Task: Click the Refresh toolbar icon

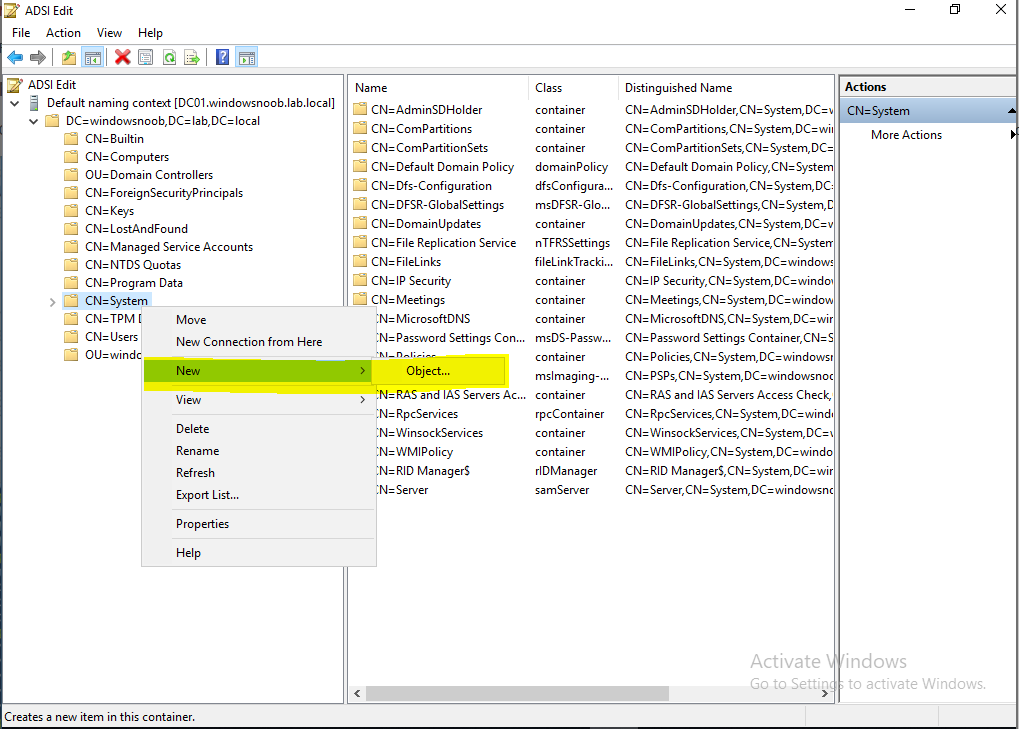Action: [x=169, y=58]
